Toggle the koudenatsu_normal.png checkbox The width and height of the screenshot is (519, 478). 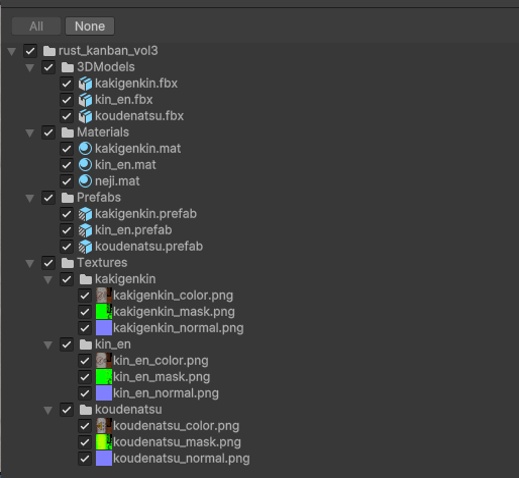(85, 459)
